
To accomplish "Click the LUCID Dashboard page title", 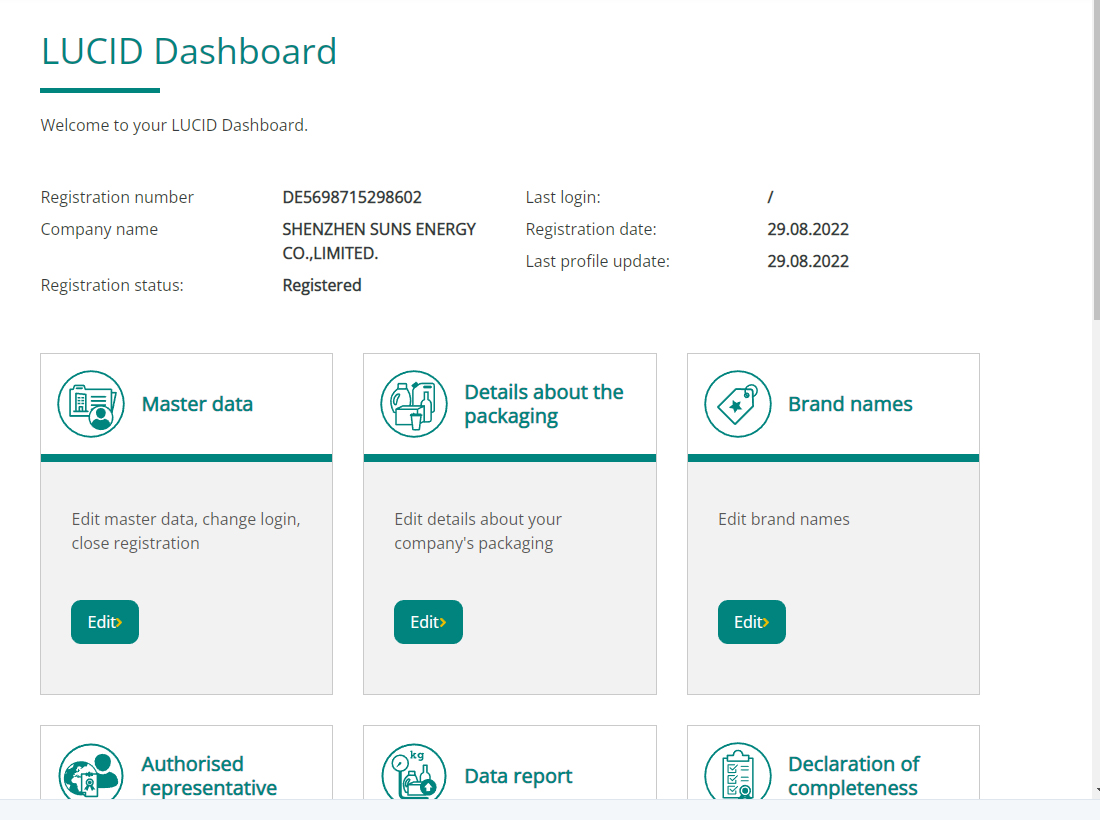I will tap(189, 51).
